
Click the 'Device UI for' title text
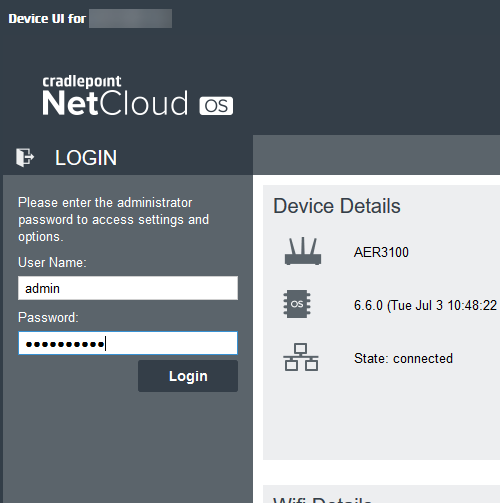coord(47,19)
